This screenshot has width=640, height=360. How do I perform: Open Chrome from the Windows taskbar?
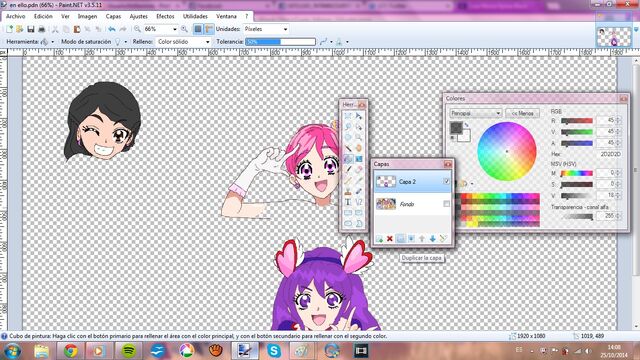coord(71,351)
